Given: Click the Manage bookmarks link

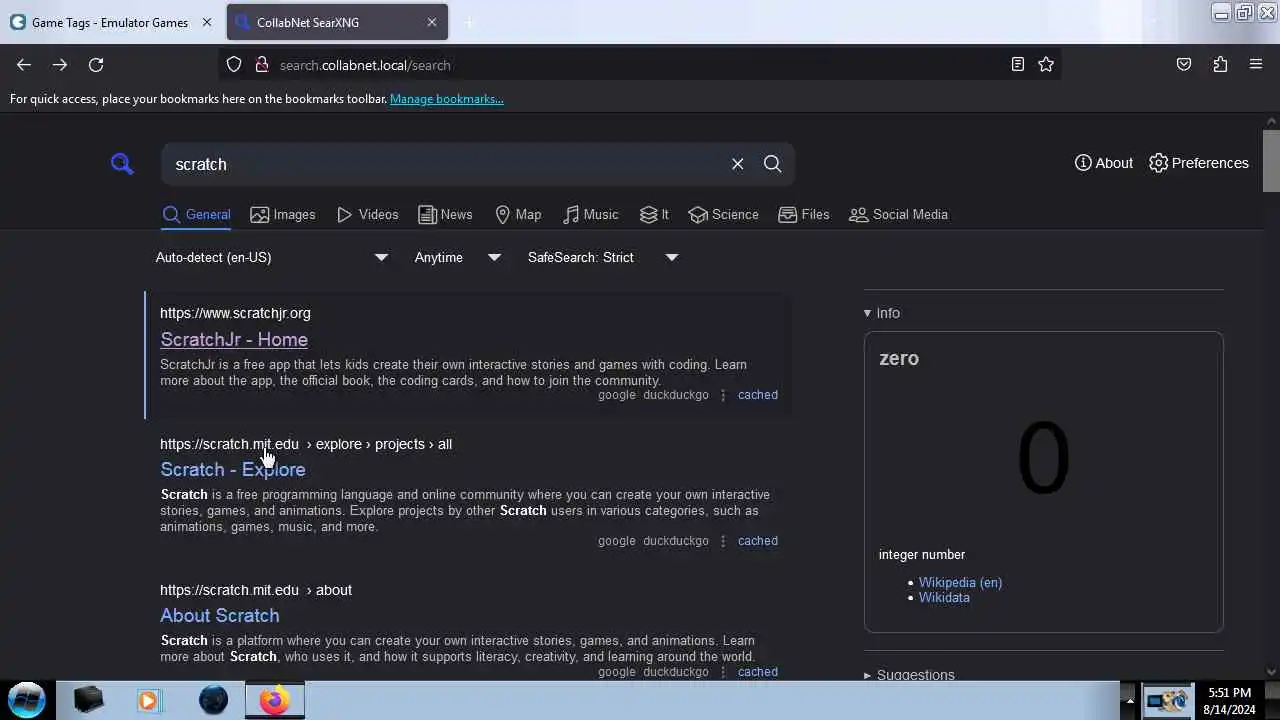Looking at the screenshot, I should pos(446,99).
